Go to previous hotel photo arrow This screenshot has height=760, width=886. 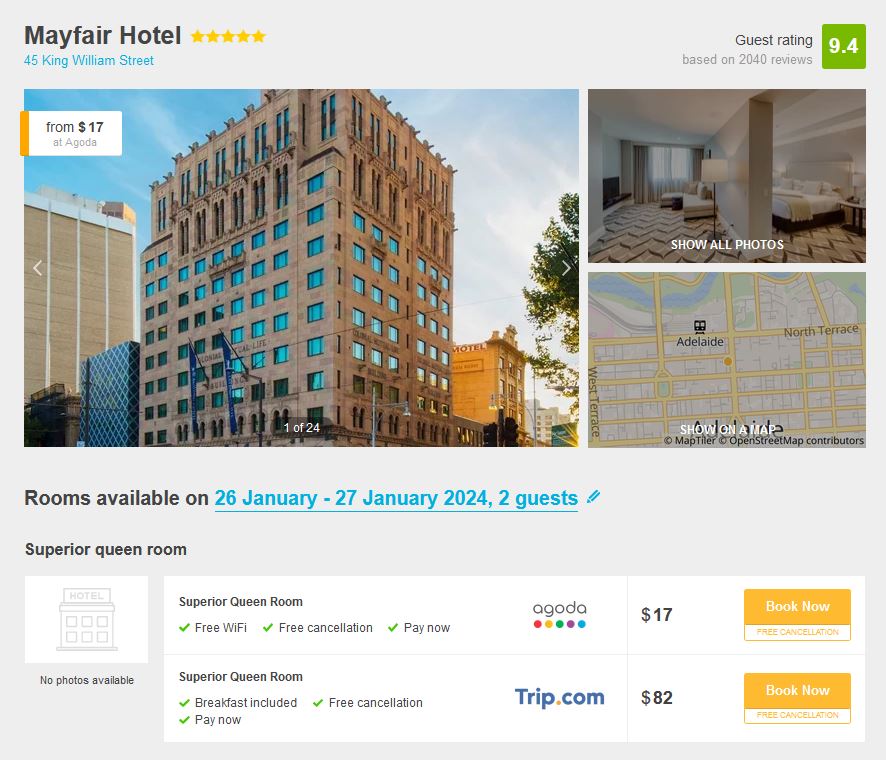[x=38, y=268]
